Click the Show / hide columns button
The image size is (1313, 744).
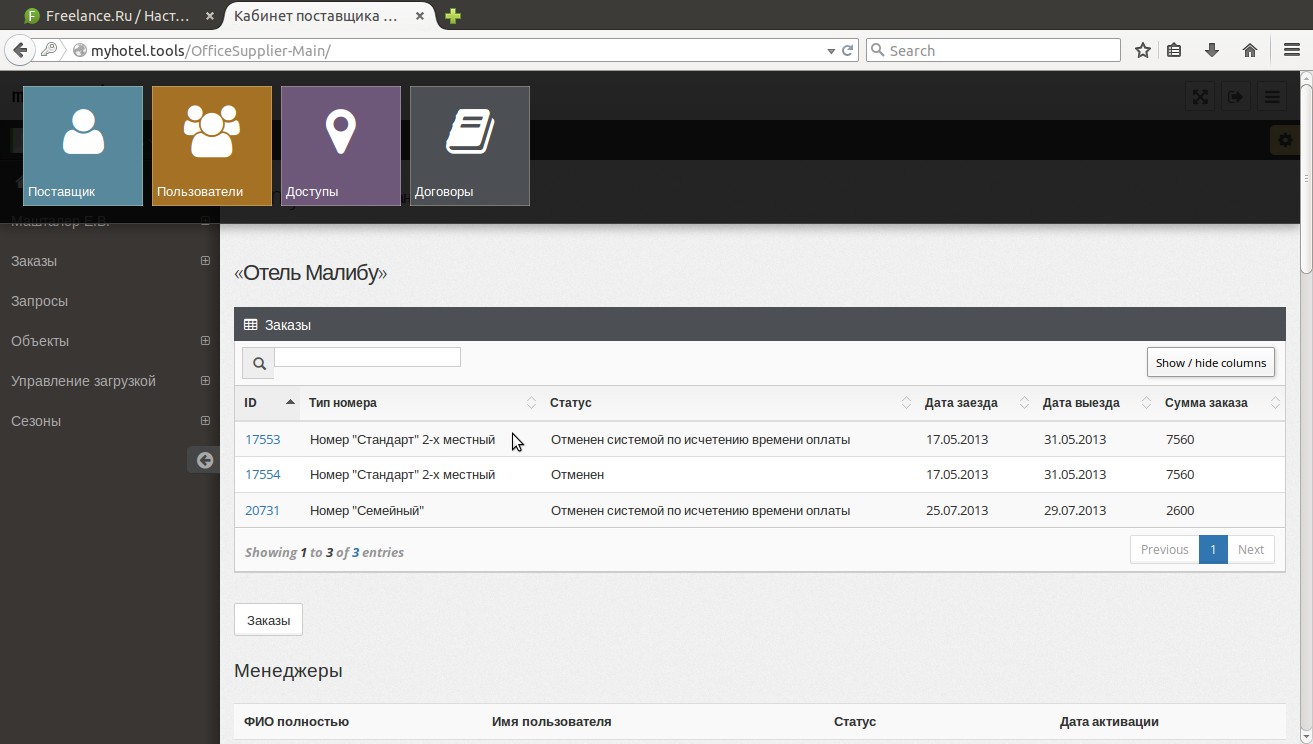(1211, 362)
